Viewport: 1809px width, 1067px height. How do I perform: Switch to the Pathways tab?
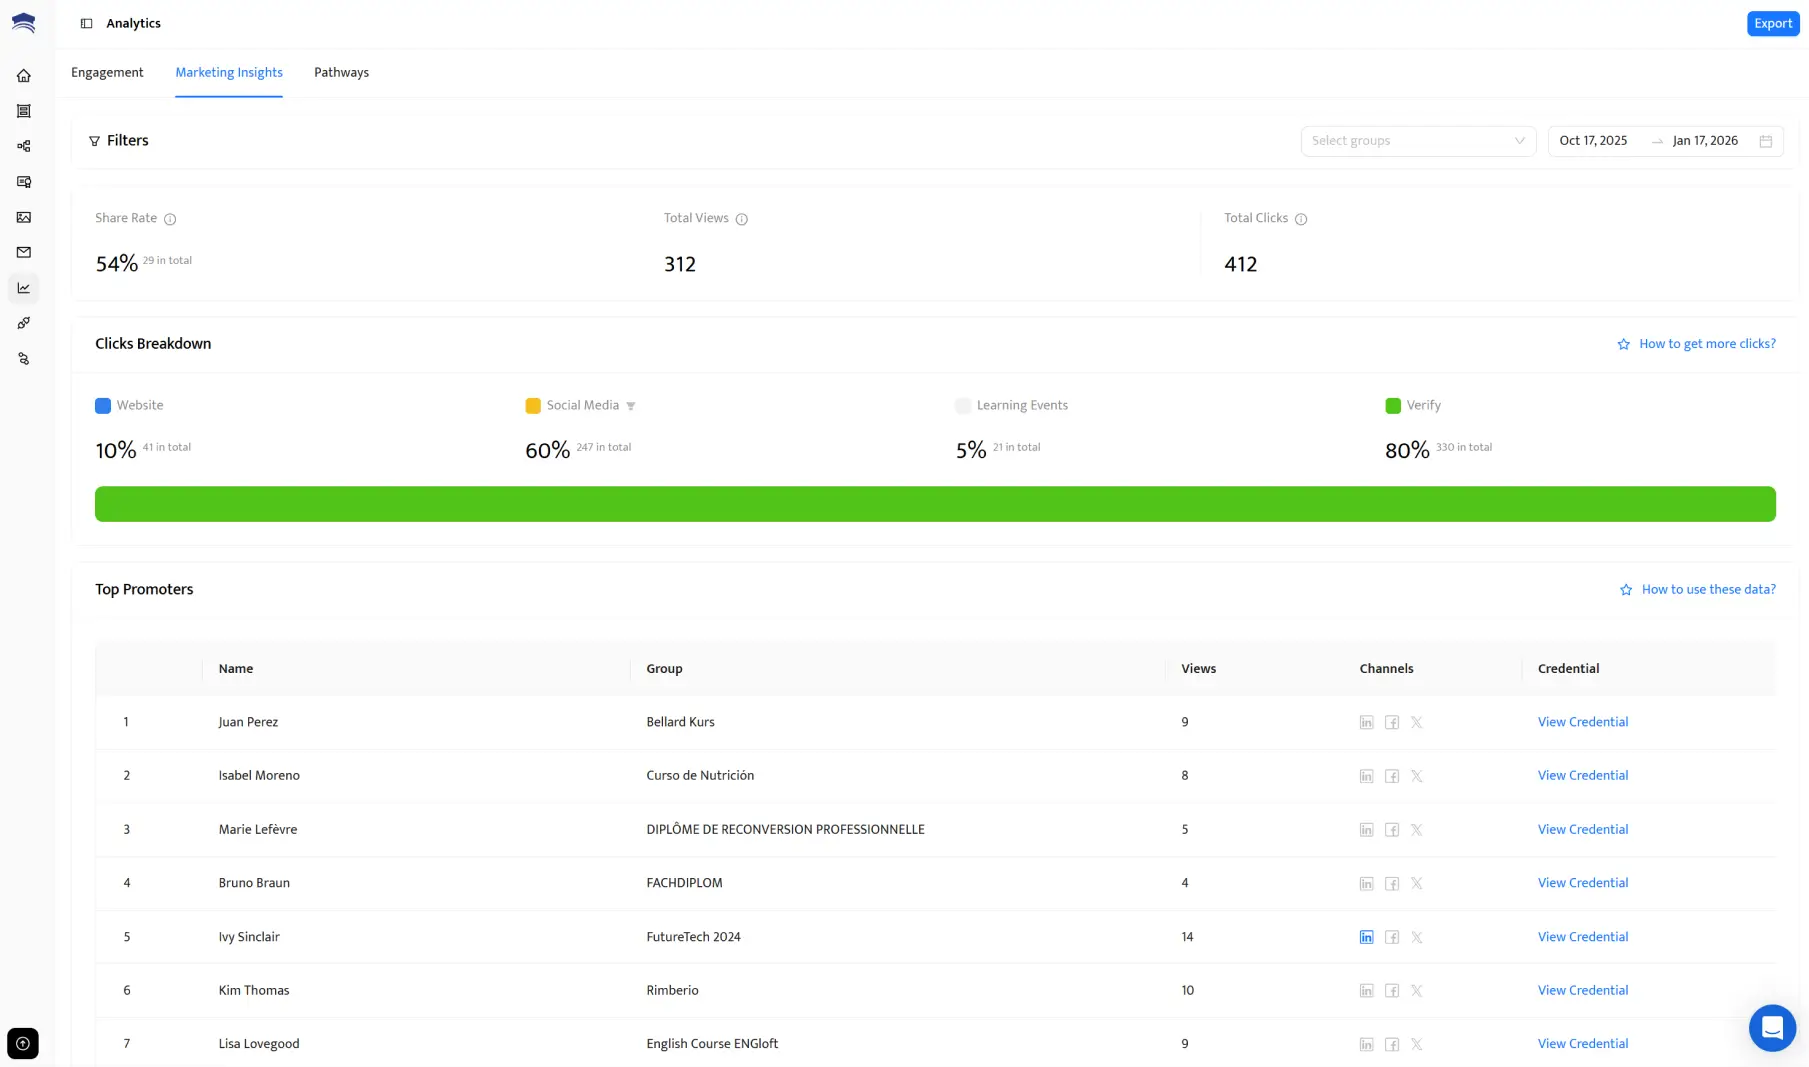click(x=341, y=72)
